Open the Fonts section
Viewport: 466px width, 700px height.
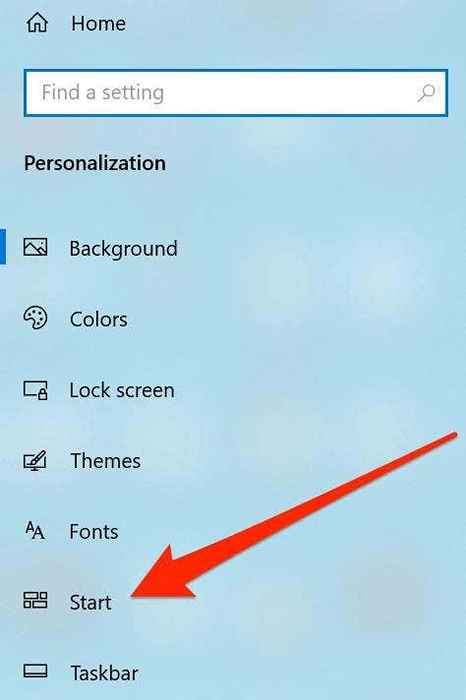[x=94, y=532]
